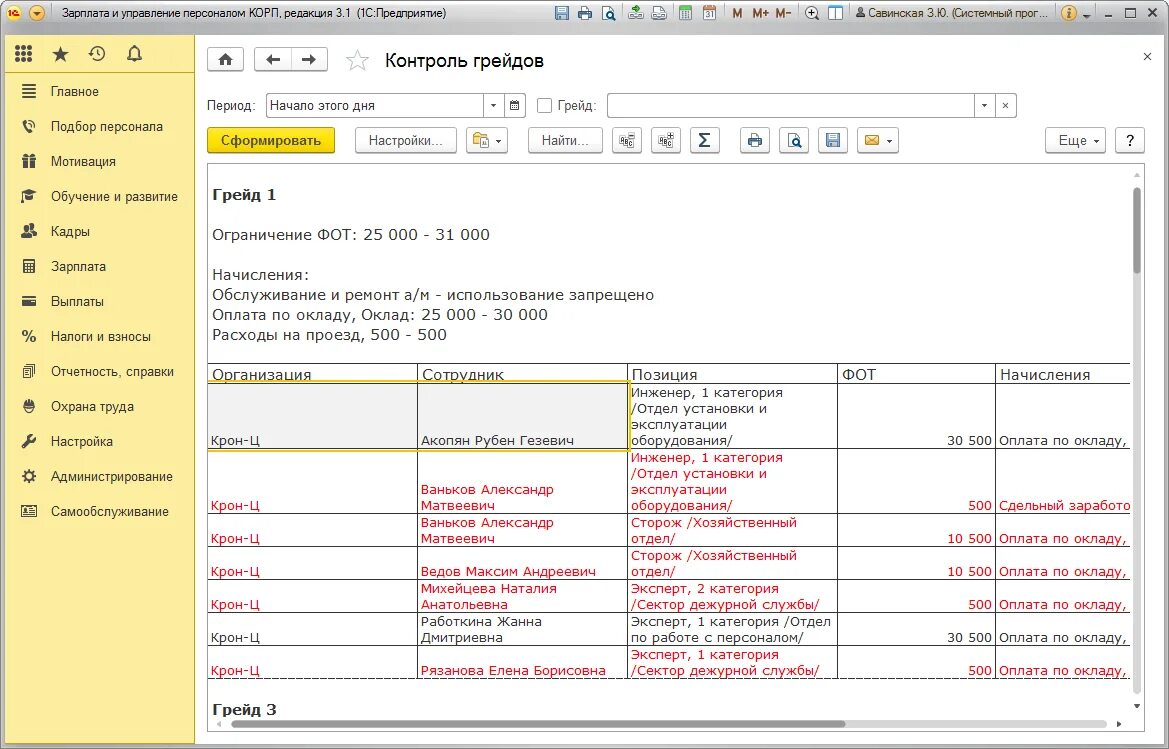The image size is (1169, 749).
Task: Save report with floppy disk icon
Action: tap(833, 140)
